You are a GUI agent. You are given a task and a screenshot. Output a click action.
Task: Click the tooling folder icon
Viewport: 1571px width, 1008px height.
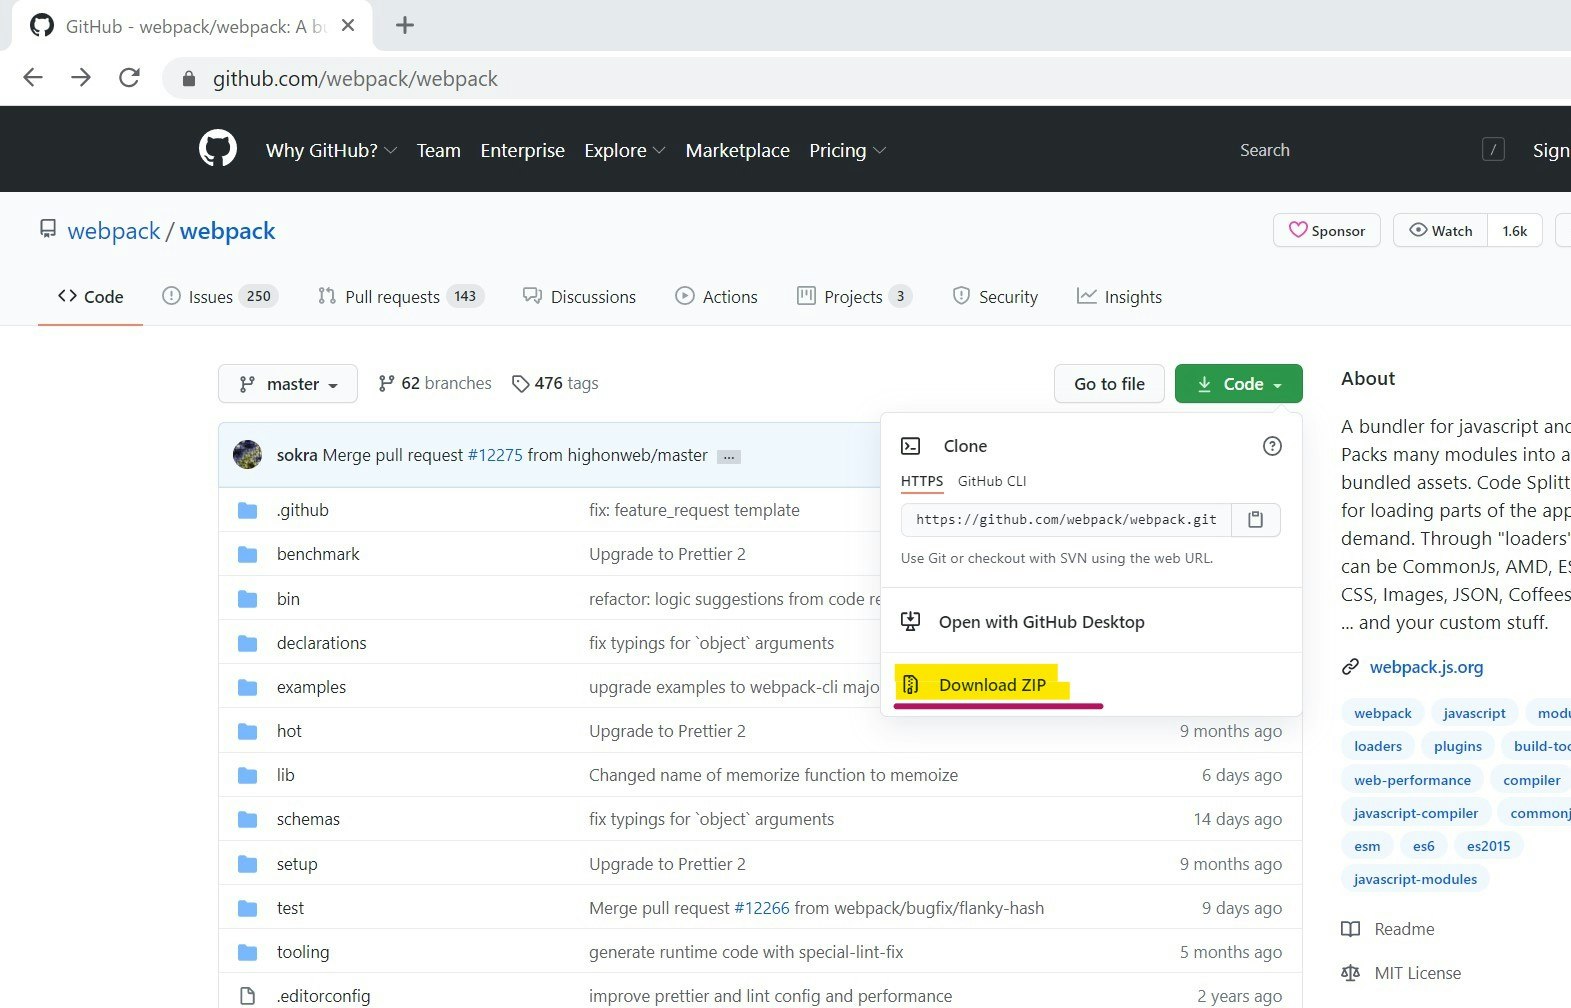[248, 952]
